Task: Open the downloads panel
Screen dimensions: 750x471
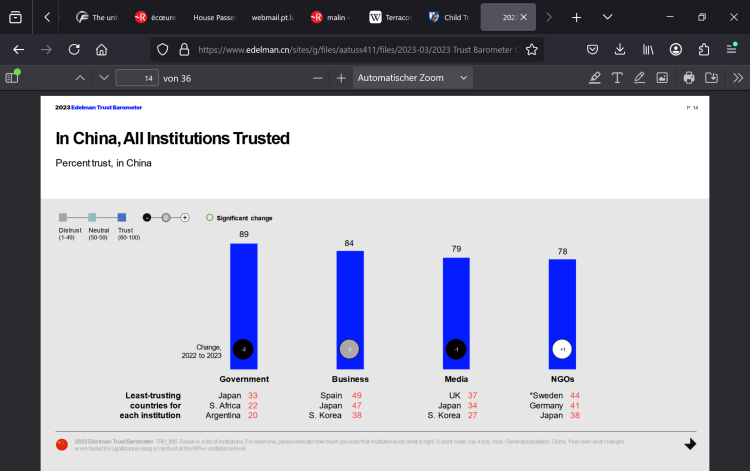Action: click(x=620, y=49)
